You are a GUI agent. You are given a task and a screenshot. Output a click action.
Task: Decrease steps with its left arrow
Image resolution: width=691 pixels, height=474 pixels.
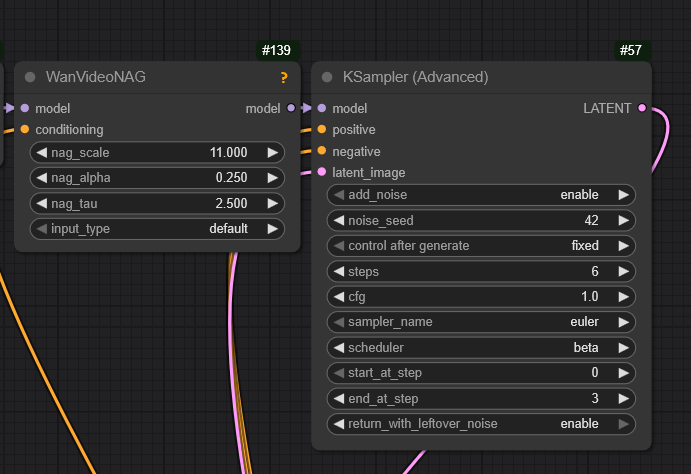pyautogui.click(x=339, y=271)
